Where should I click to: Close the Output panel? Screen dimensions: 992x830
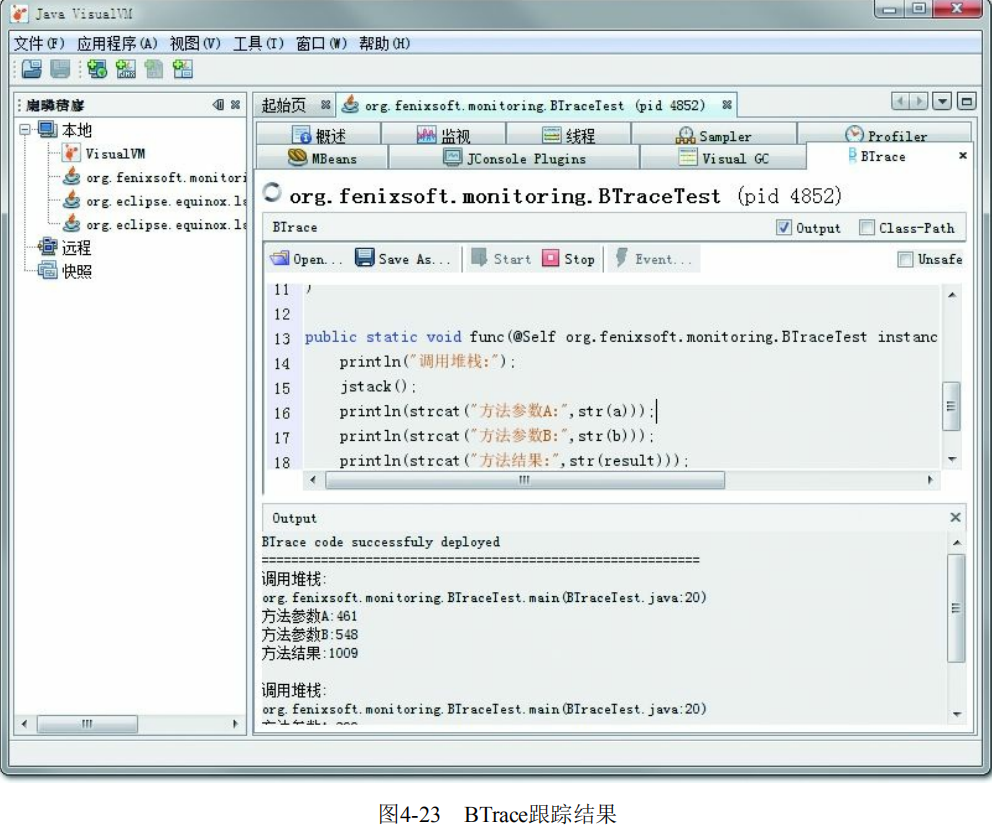[x=955, y=517]
